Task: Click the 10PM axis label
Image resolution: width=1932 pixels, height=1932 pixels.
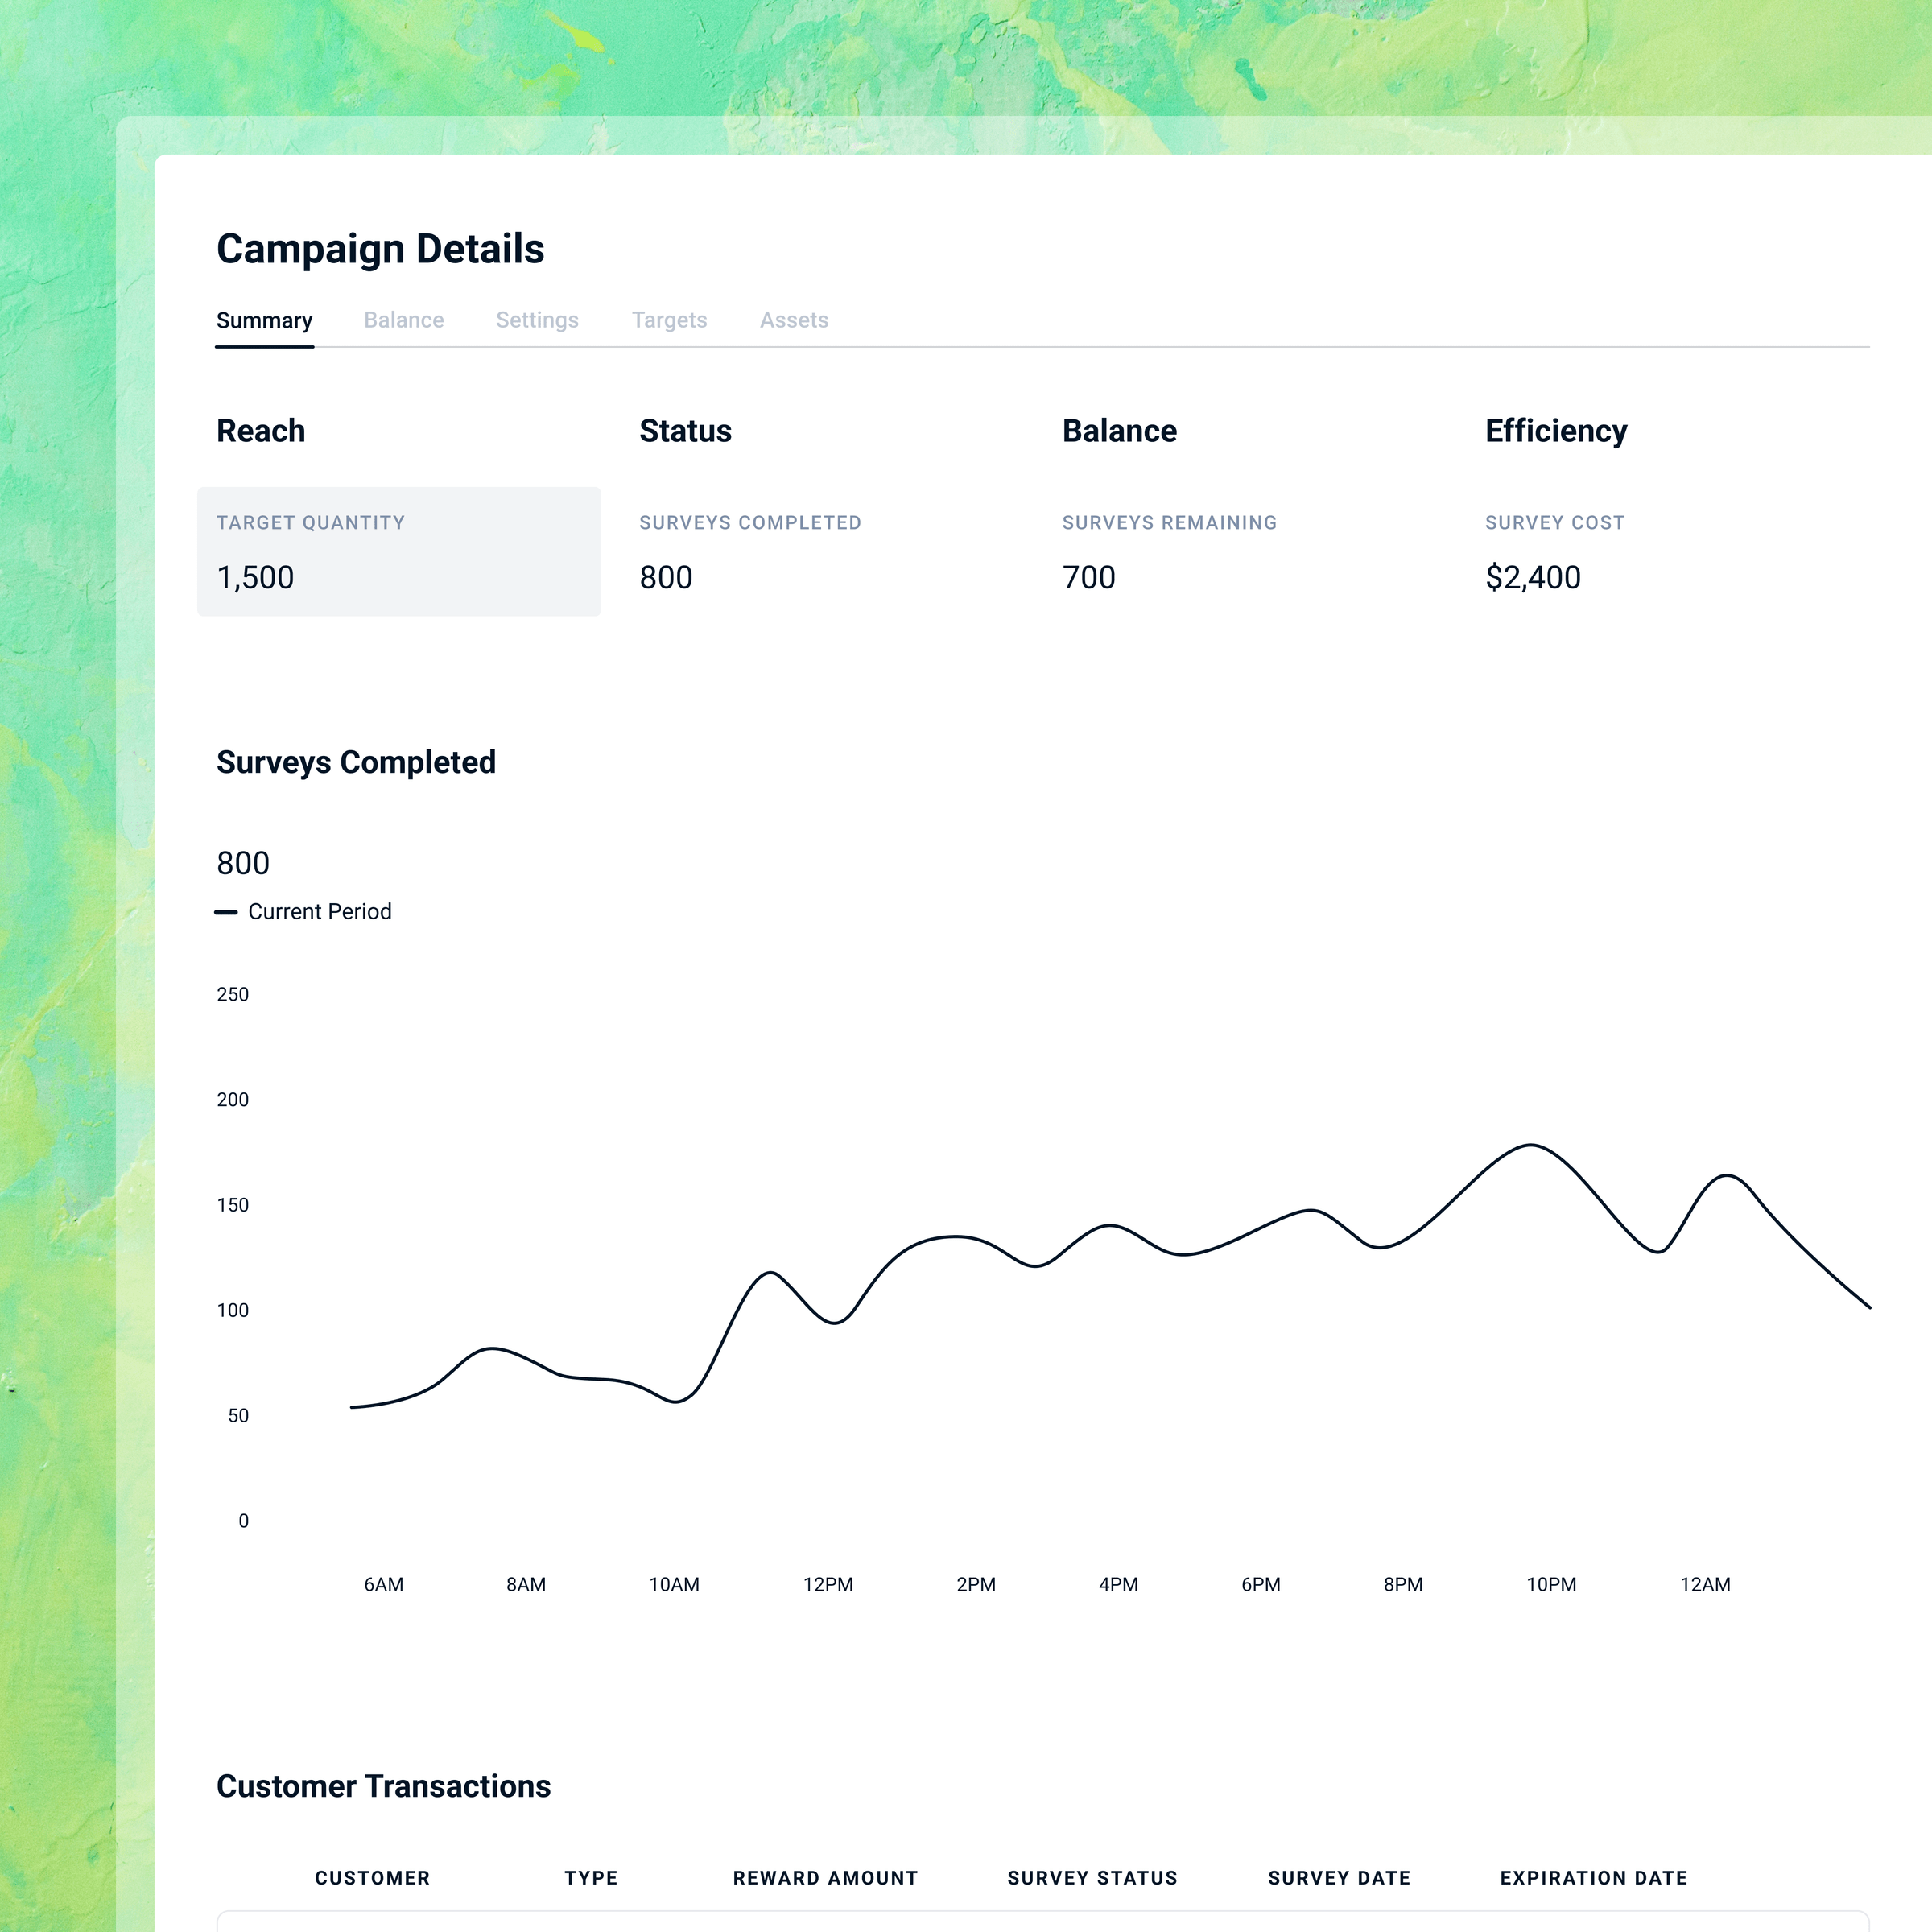Action: point(1551,1584)
